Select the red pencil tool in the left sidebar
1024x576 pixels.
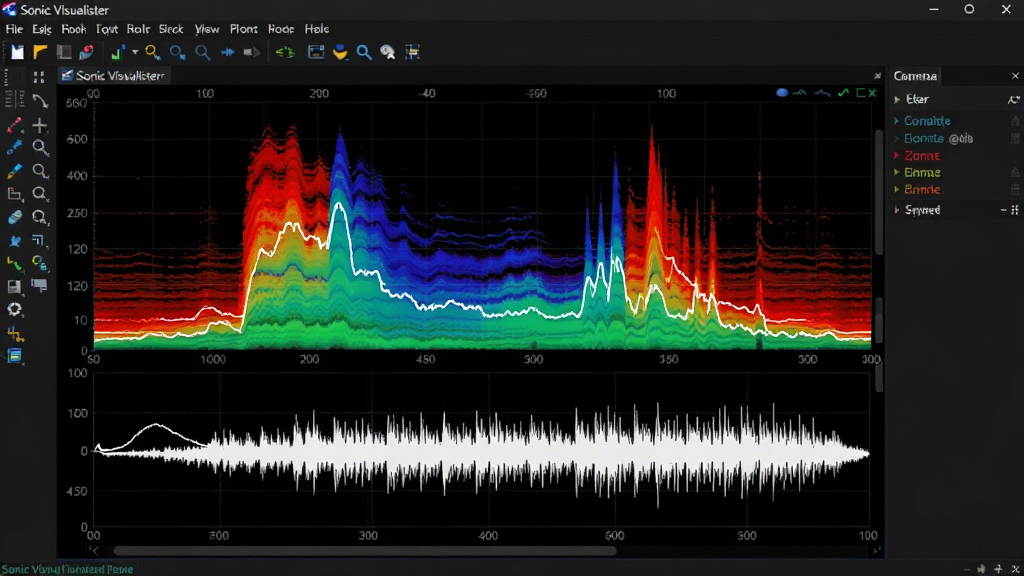[14, 125]
